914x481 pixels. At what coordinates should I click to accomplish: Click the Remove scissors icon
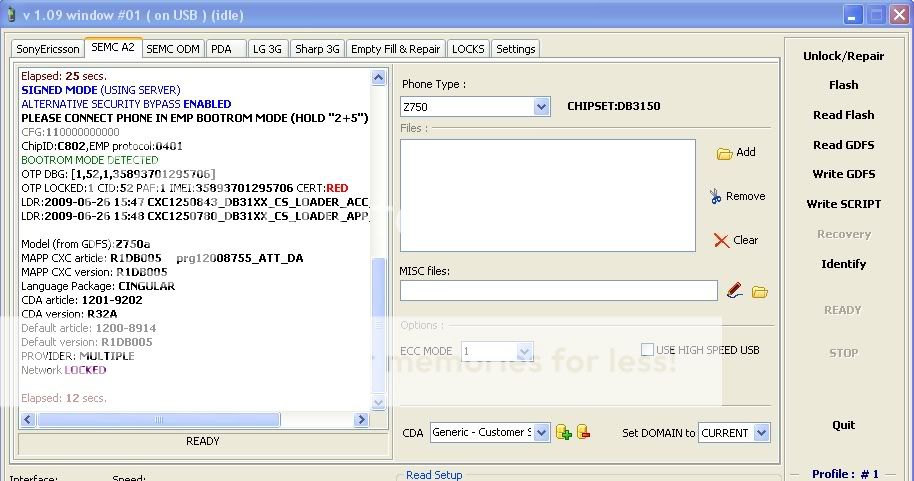(715, 196)
